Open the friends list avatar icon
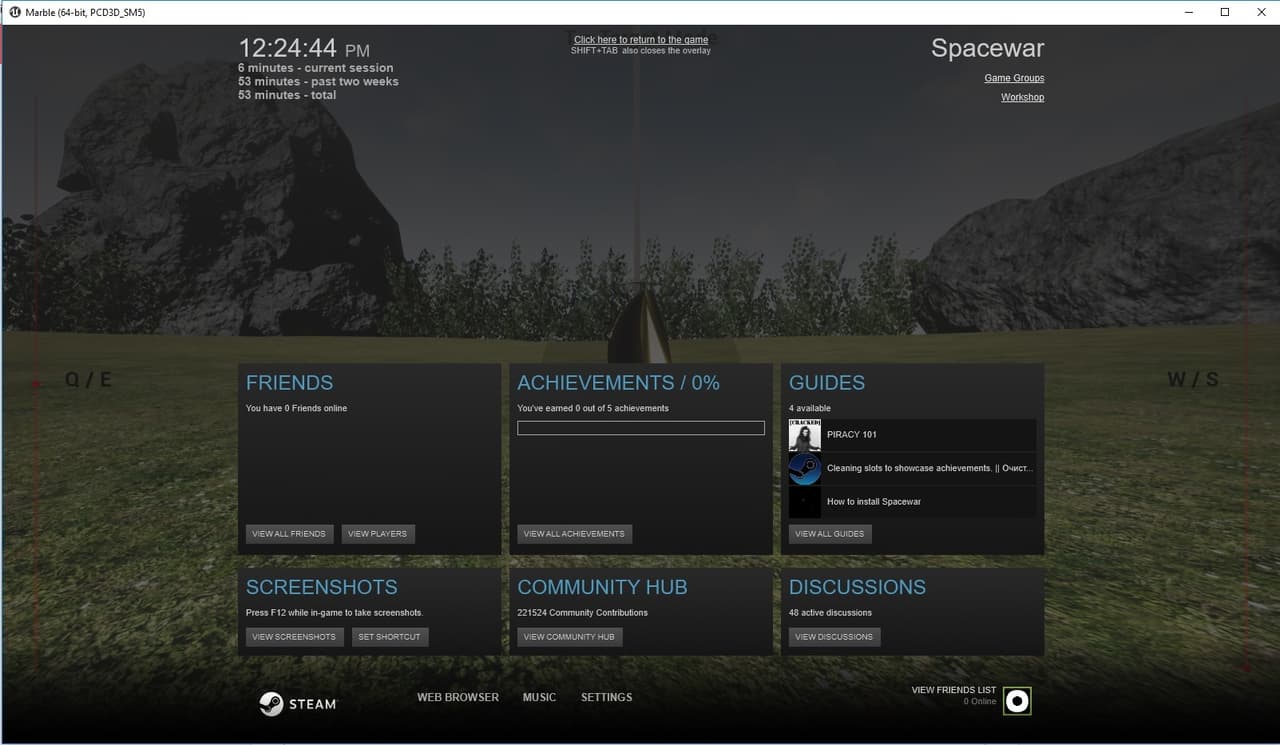 [x=1017, y=701]
